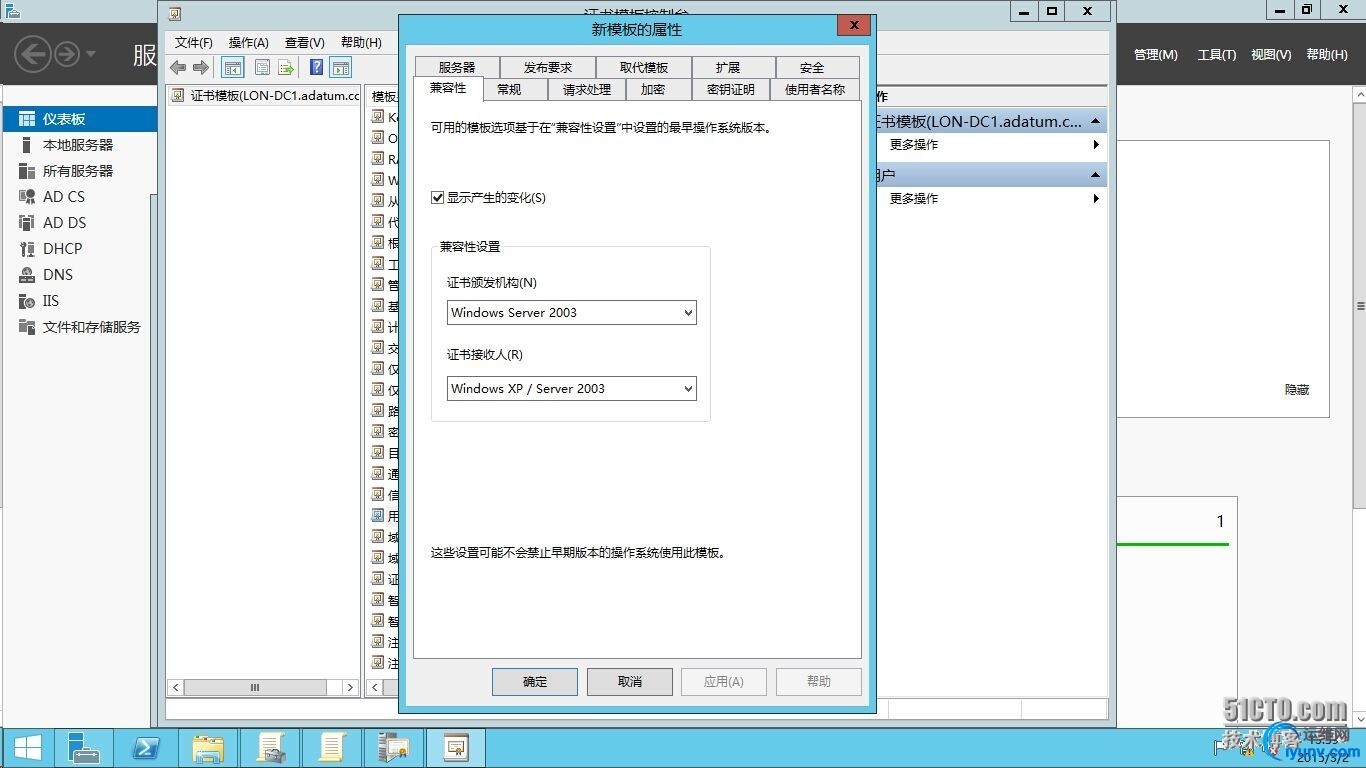This screenshot has width=1366, height=768.
Task: Toggle the show/hide action pane toolbar icon
Action: coord(341,68)
